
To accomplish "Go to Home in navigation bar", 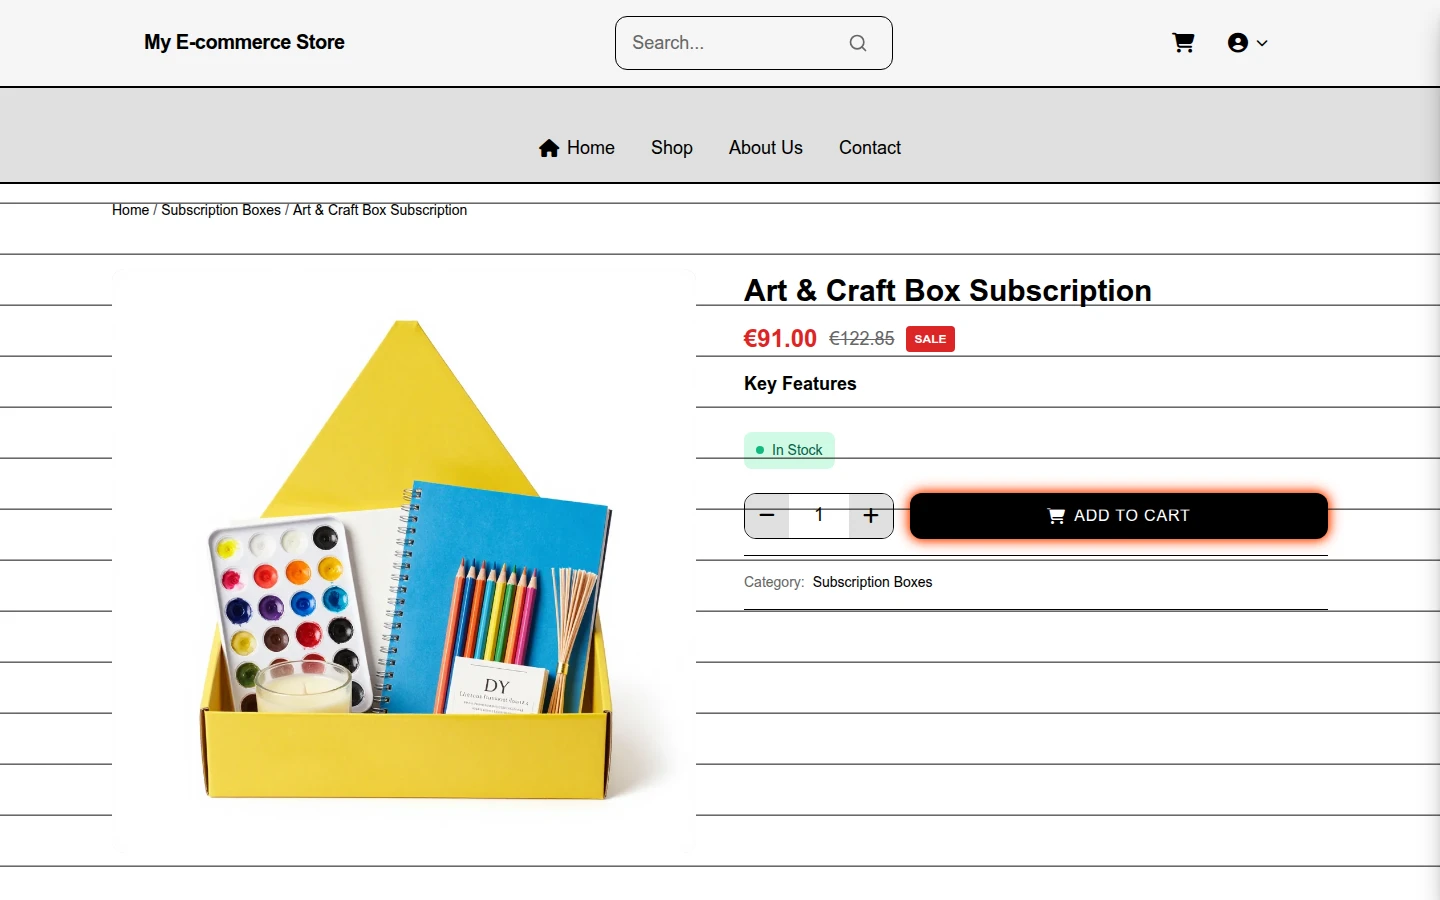I will [577, 148].
